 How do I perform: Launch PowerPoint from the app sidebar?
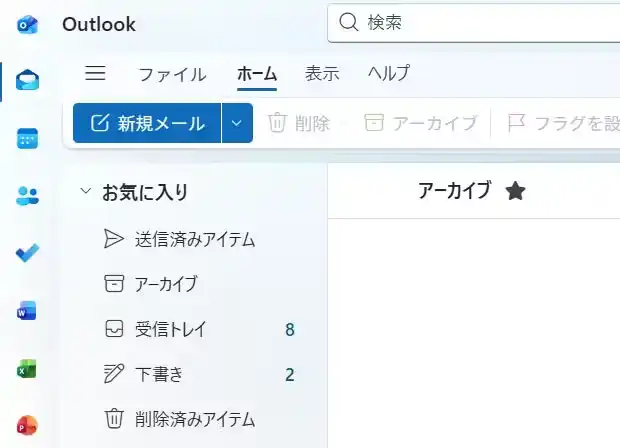click(x=27, y=426)
